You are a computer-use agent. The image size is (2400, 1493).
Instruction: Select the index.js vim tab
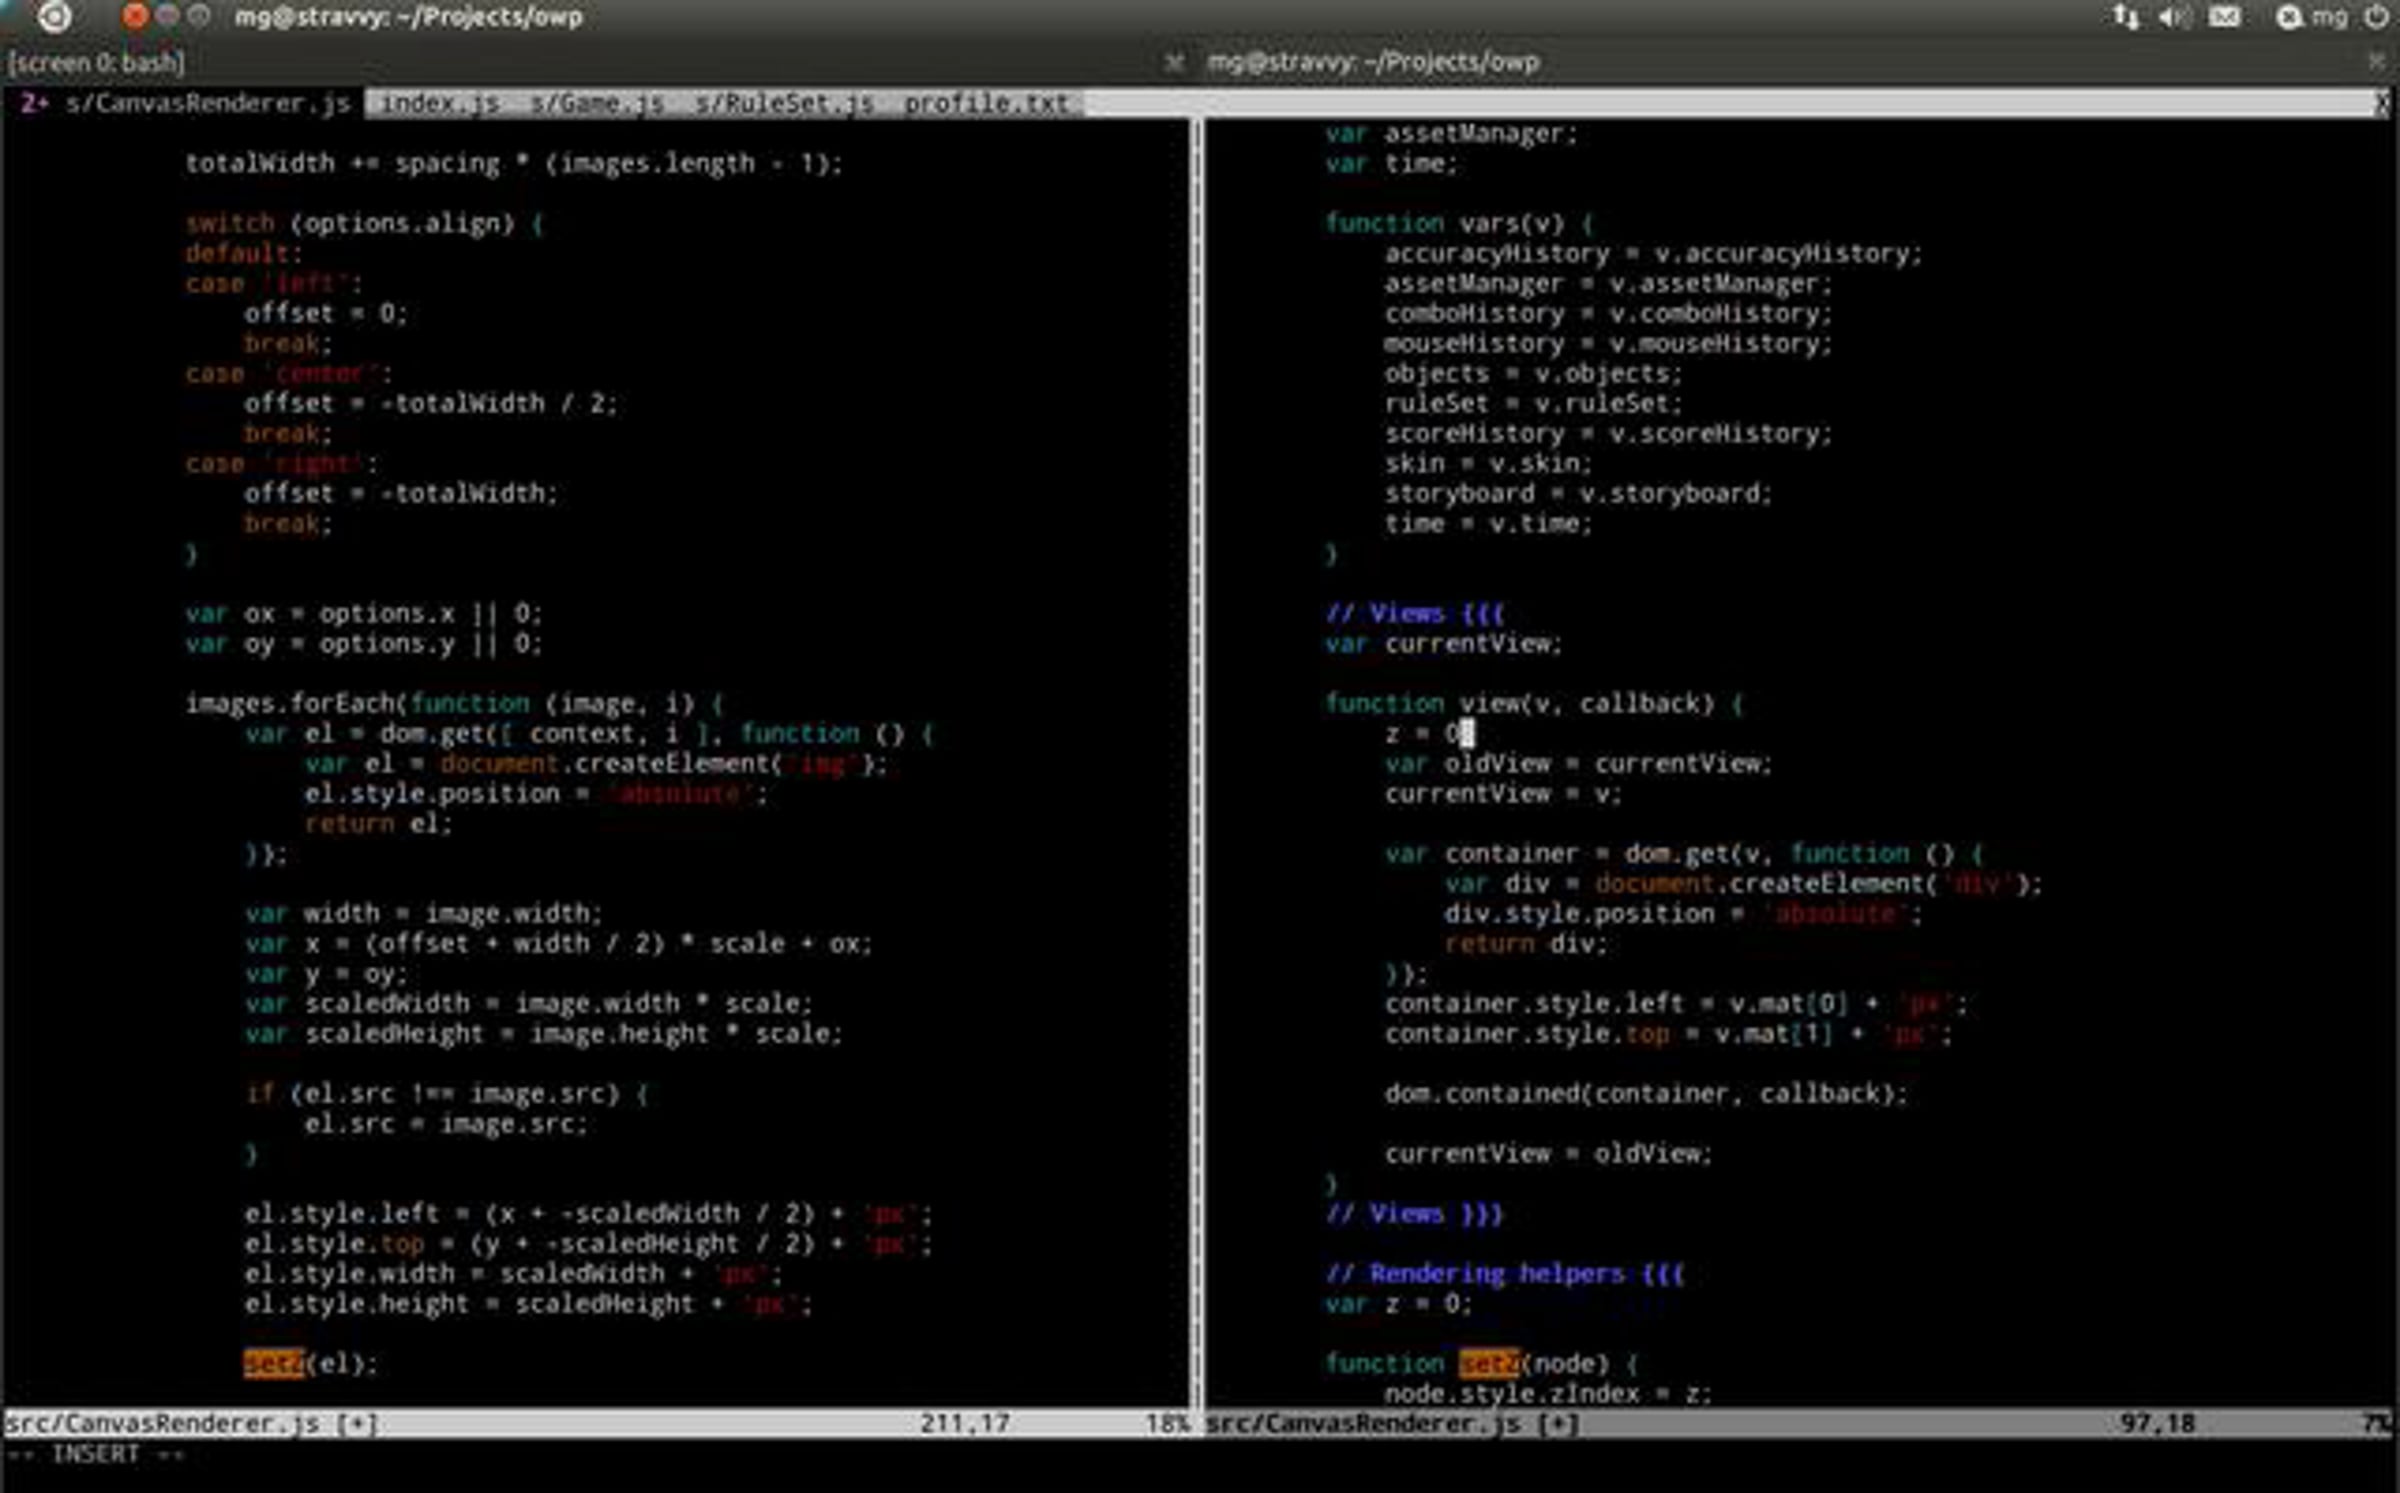pyautogui.click(x=440, y=103)
